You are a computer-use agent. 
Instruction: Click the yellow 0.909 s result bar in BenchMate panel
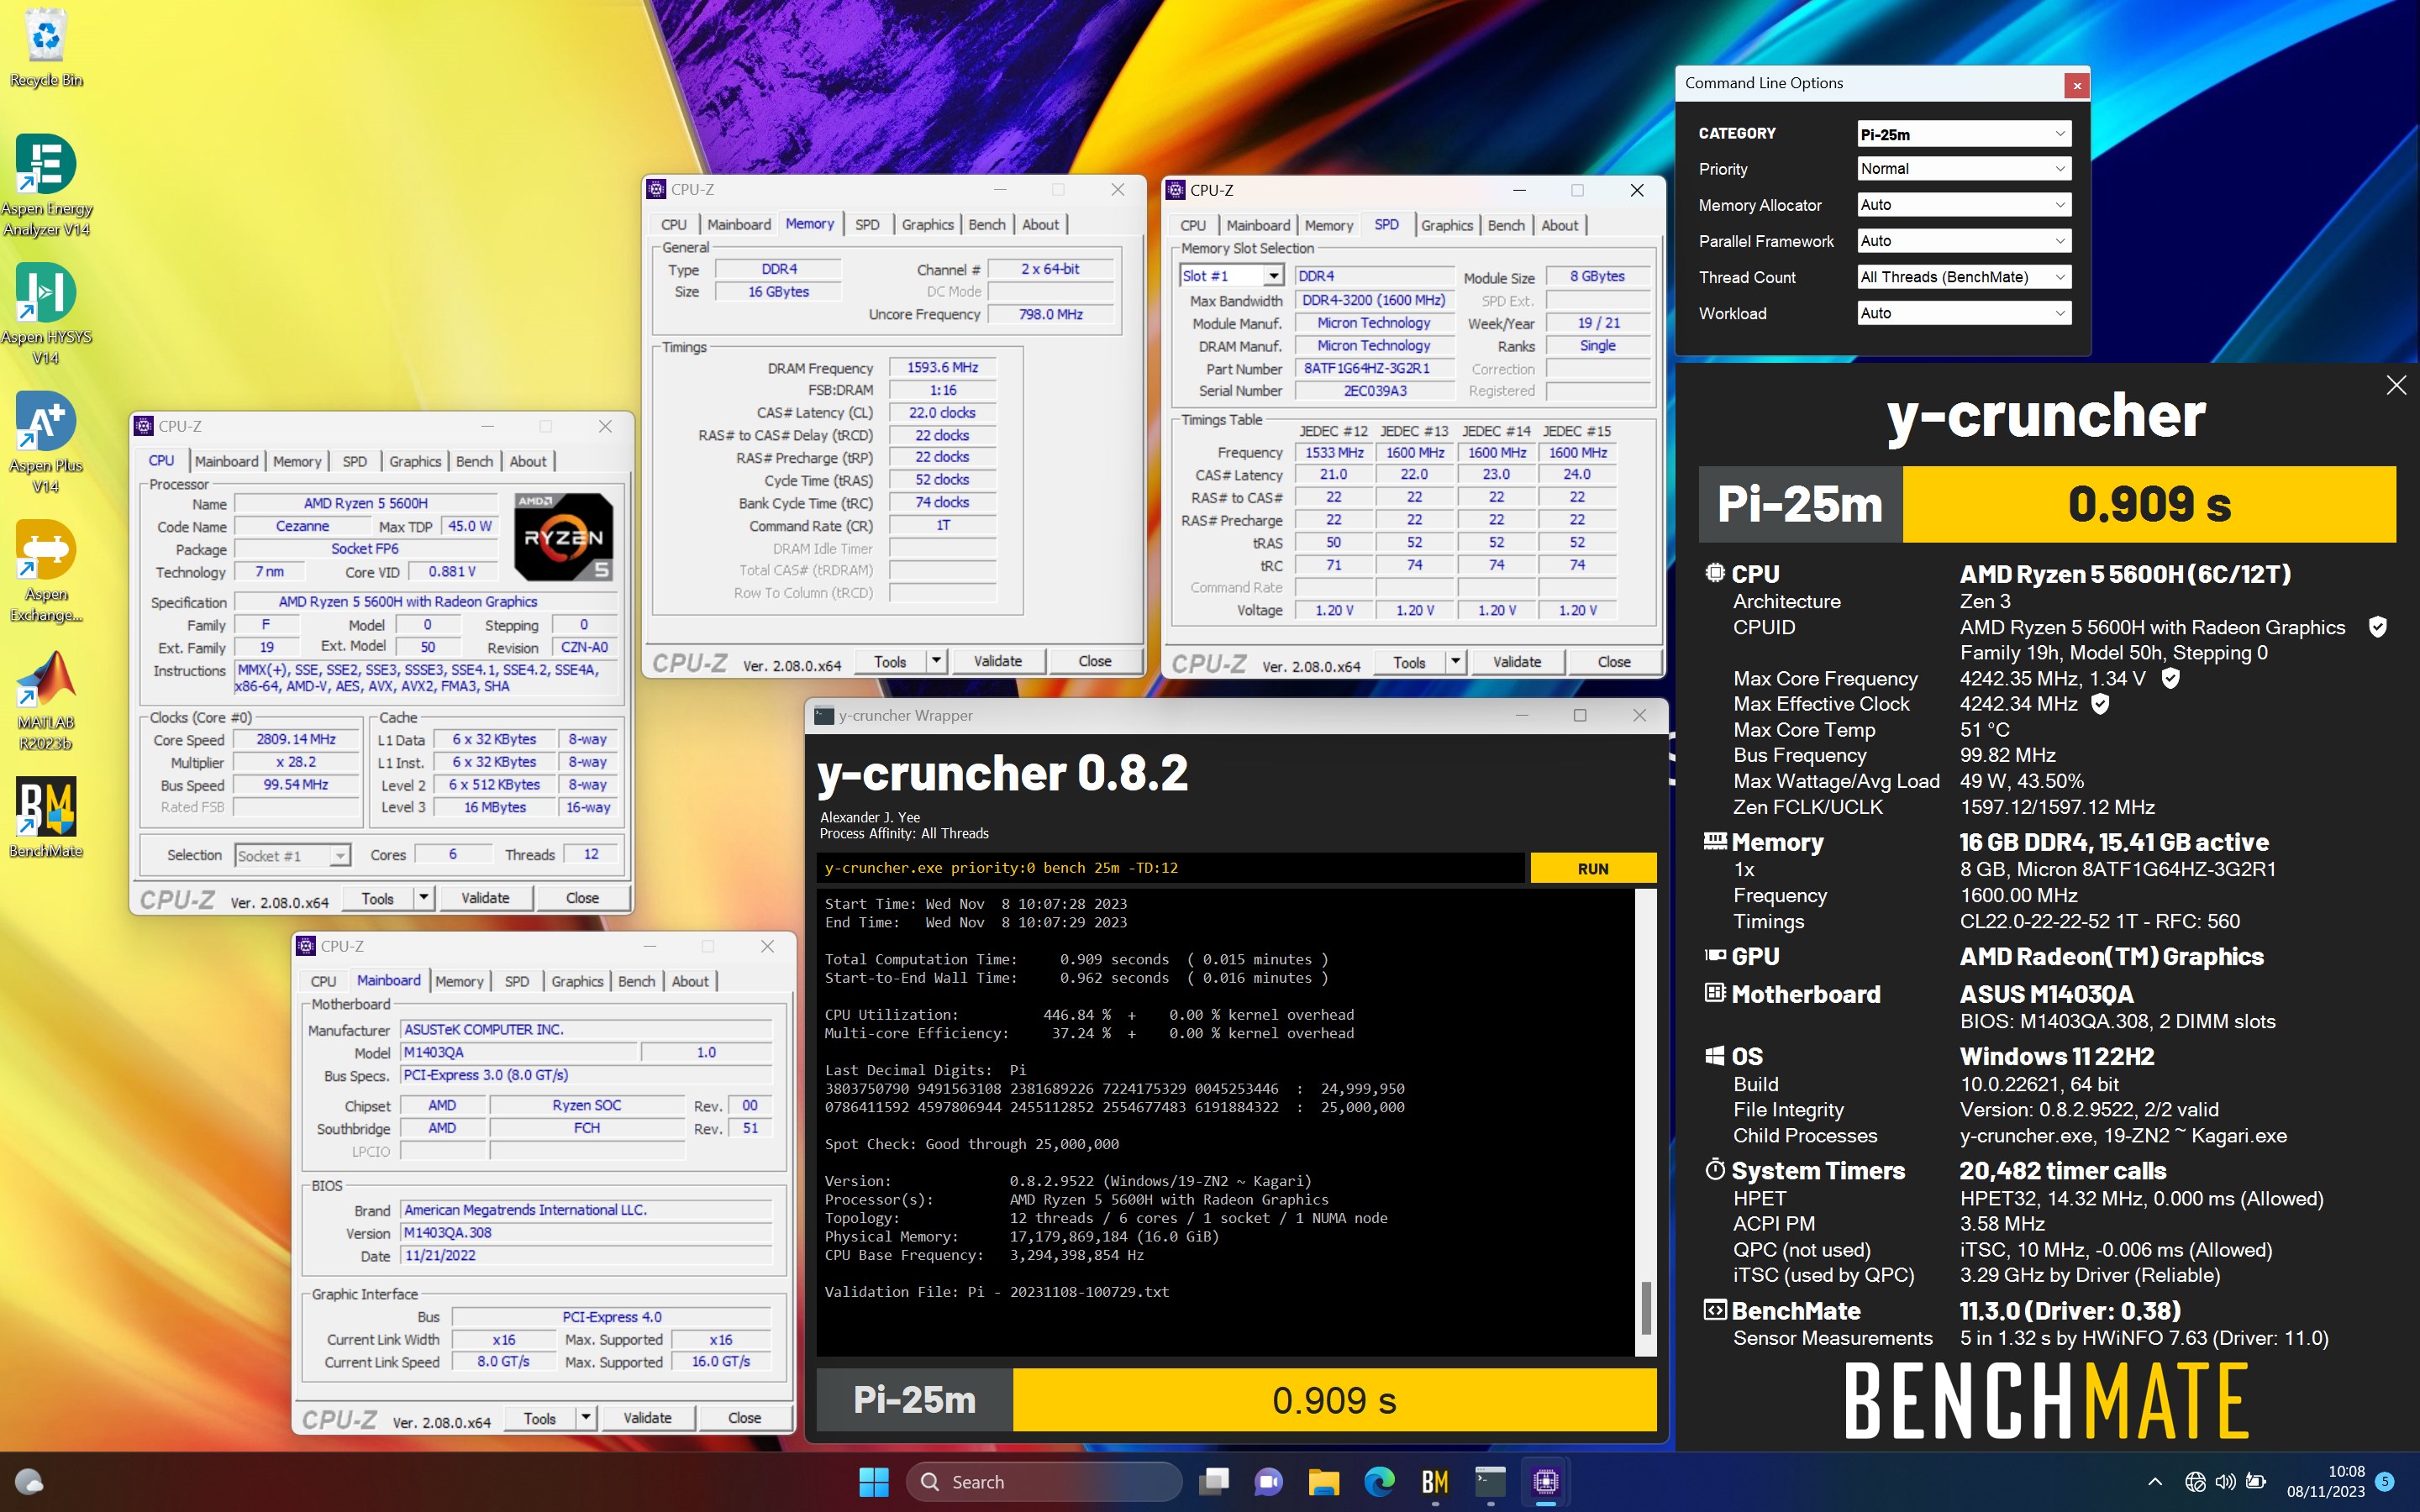point(2149,504)
